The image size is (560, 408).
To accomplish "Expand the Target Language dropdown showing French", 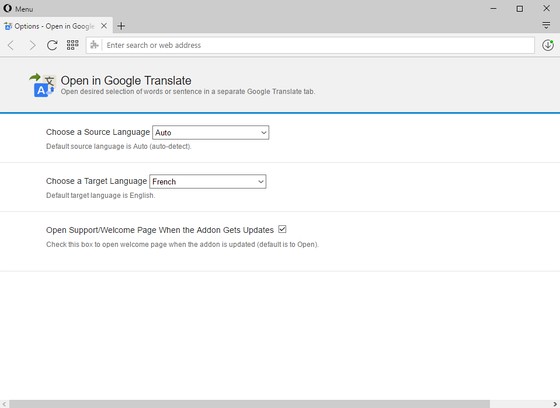I will coord(208,181).
